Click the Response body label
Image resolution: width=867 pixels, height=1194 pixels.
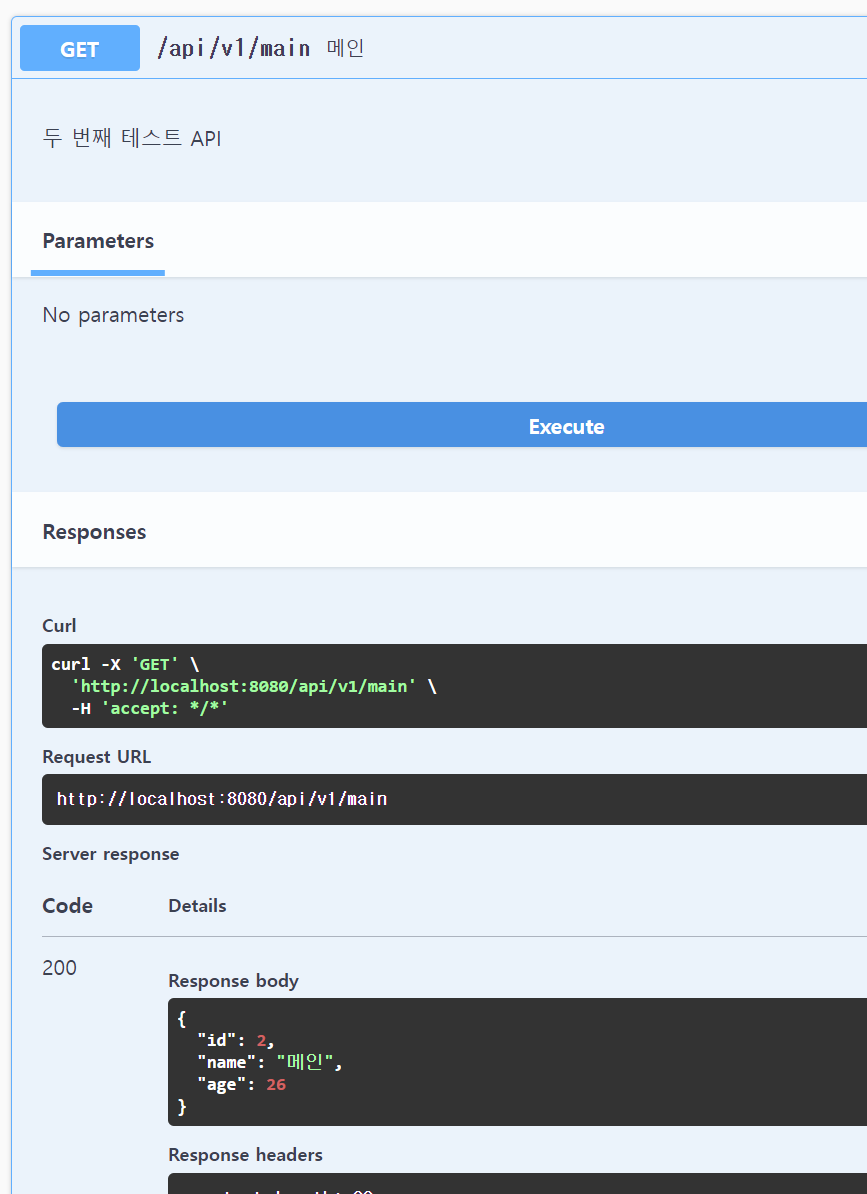pyautogui.click(x=234, y=981)
